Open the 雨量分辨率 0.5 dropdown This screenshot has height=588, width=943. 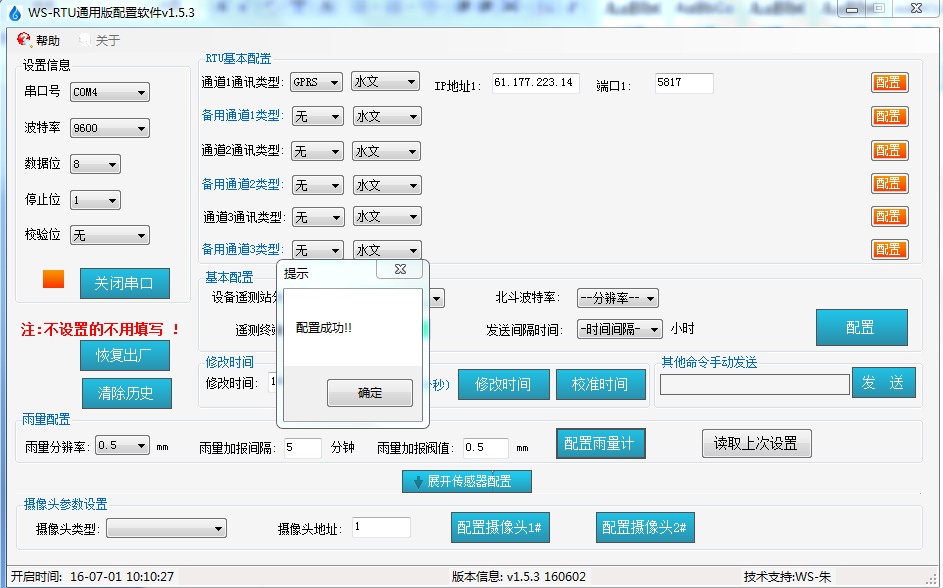(122, 446)
